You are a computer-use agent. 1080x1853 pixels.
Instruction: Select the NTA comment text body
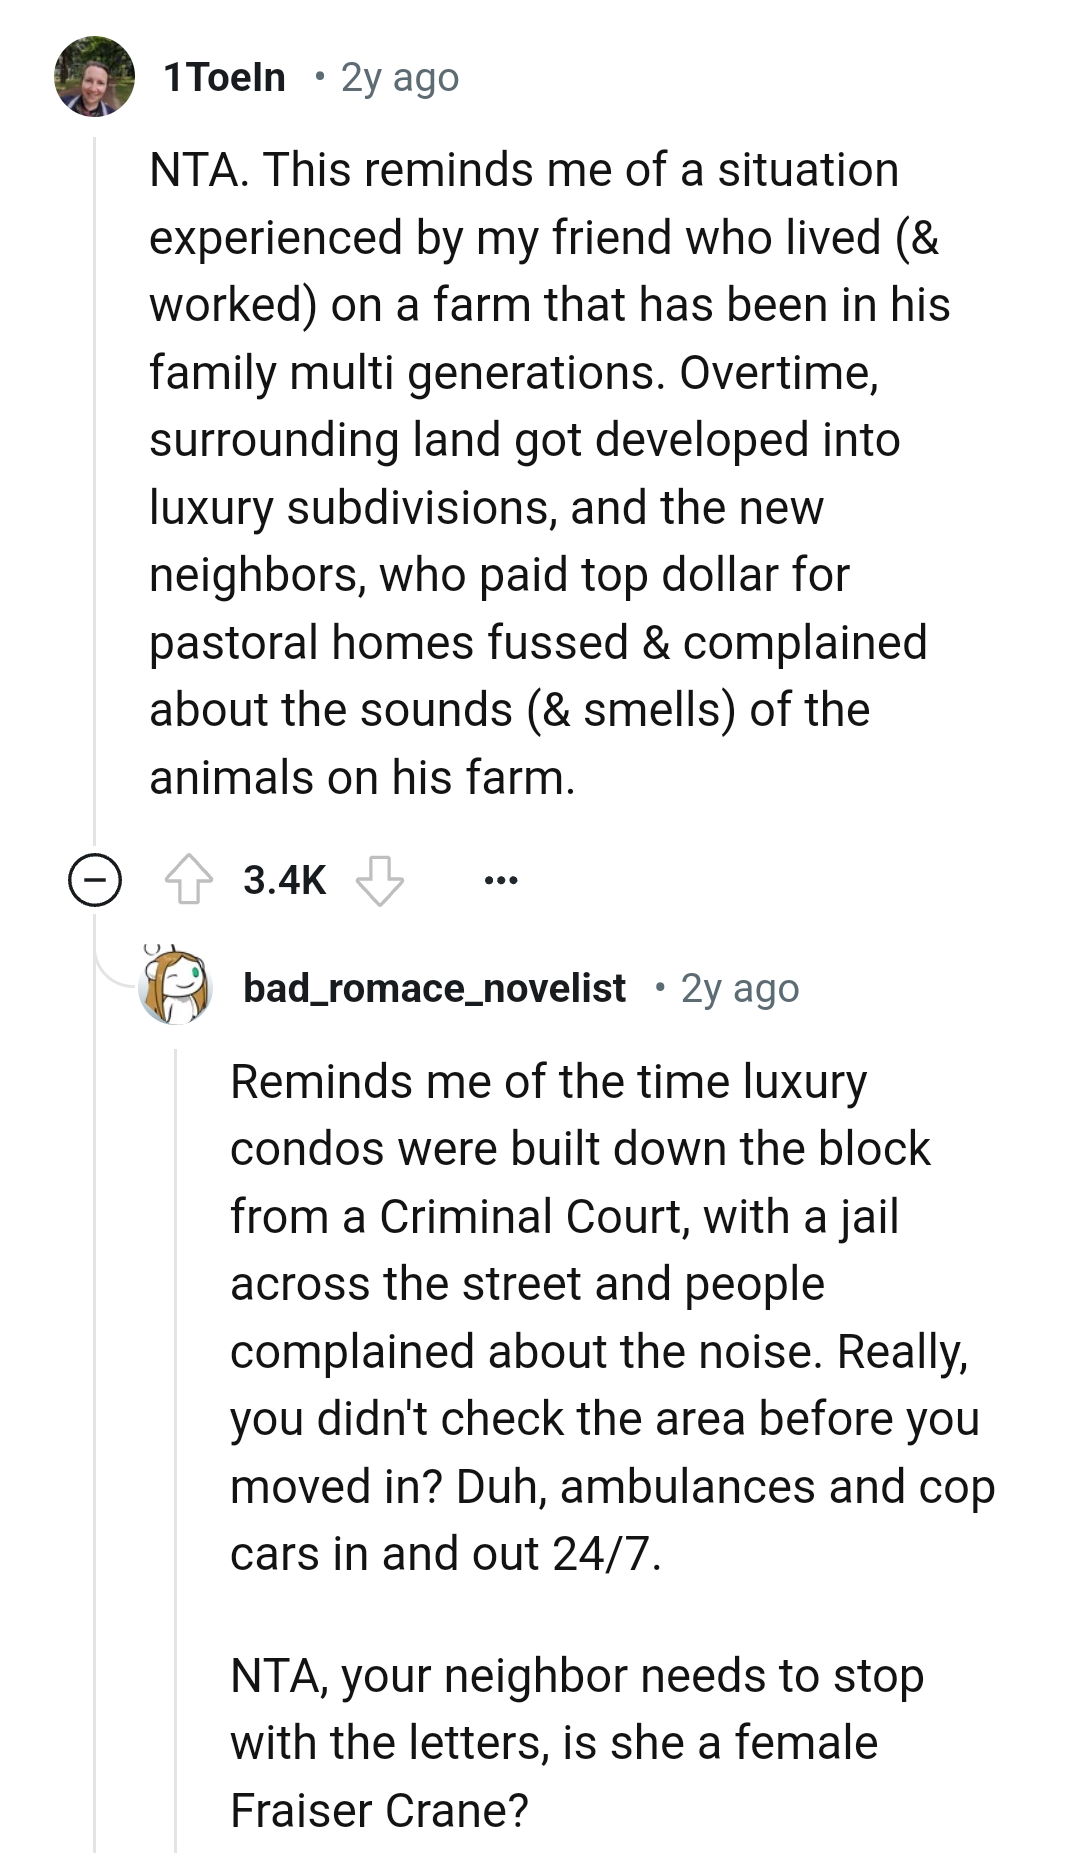pos(540,470)
